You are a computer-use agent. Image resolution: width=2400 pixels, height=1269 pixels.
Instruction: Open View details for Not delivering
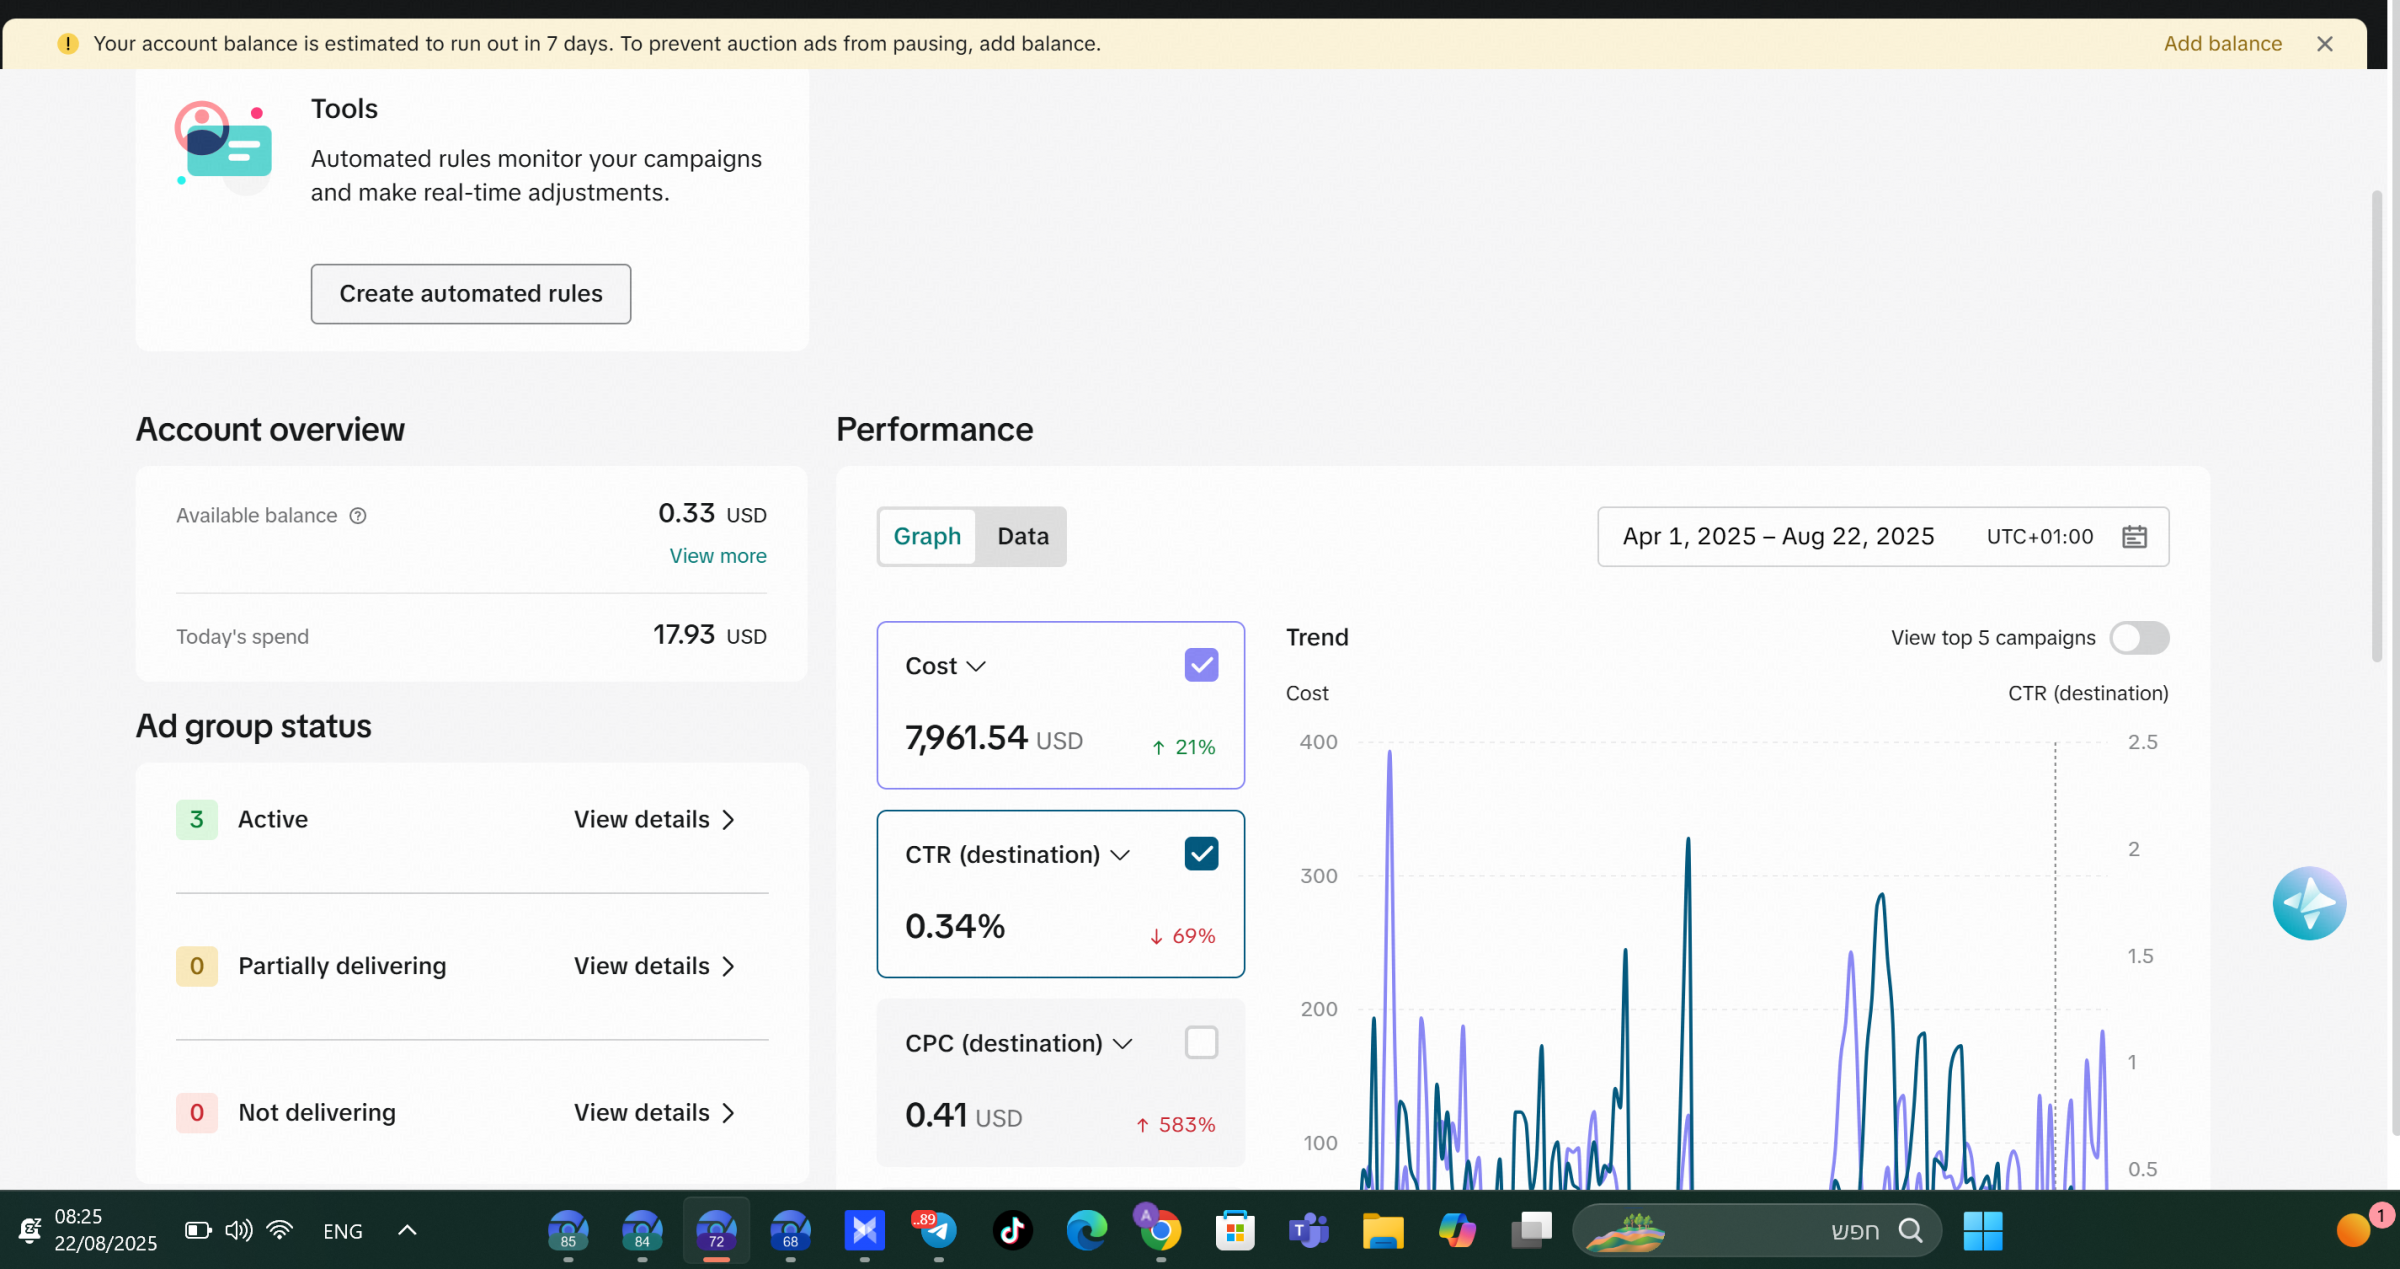click(655, 1113)
